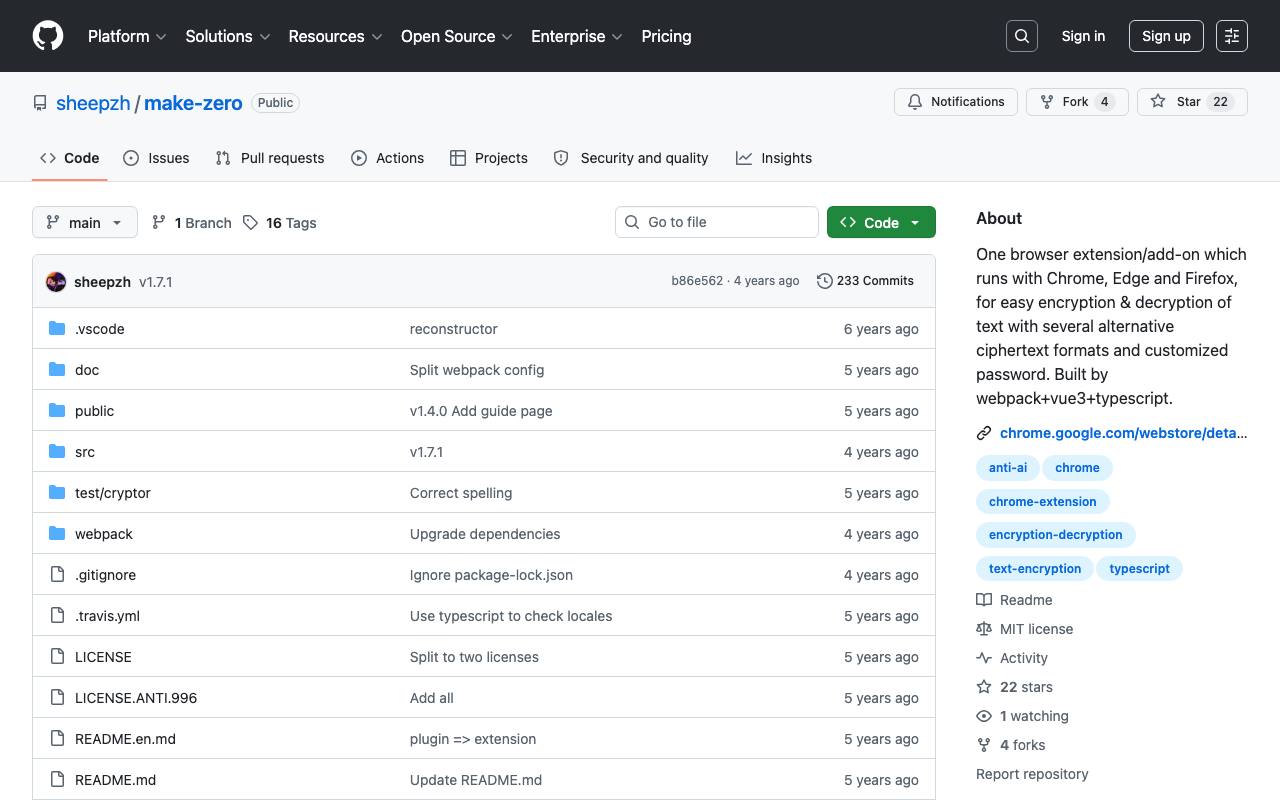The height and width of the screenshot is (800, 1280).
Task: Click the link chain icon in About
Action: 984,433
